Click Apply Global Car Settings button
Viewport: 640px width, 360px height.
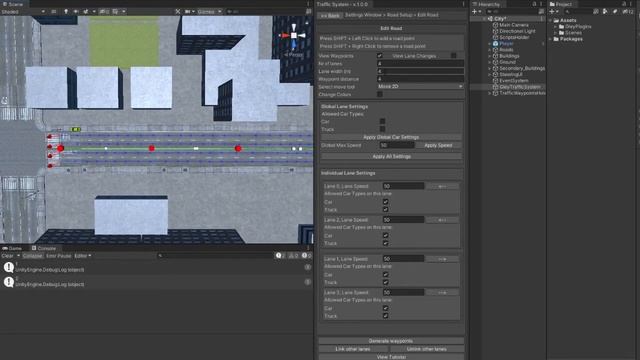(391, 137)
